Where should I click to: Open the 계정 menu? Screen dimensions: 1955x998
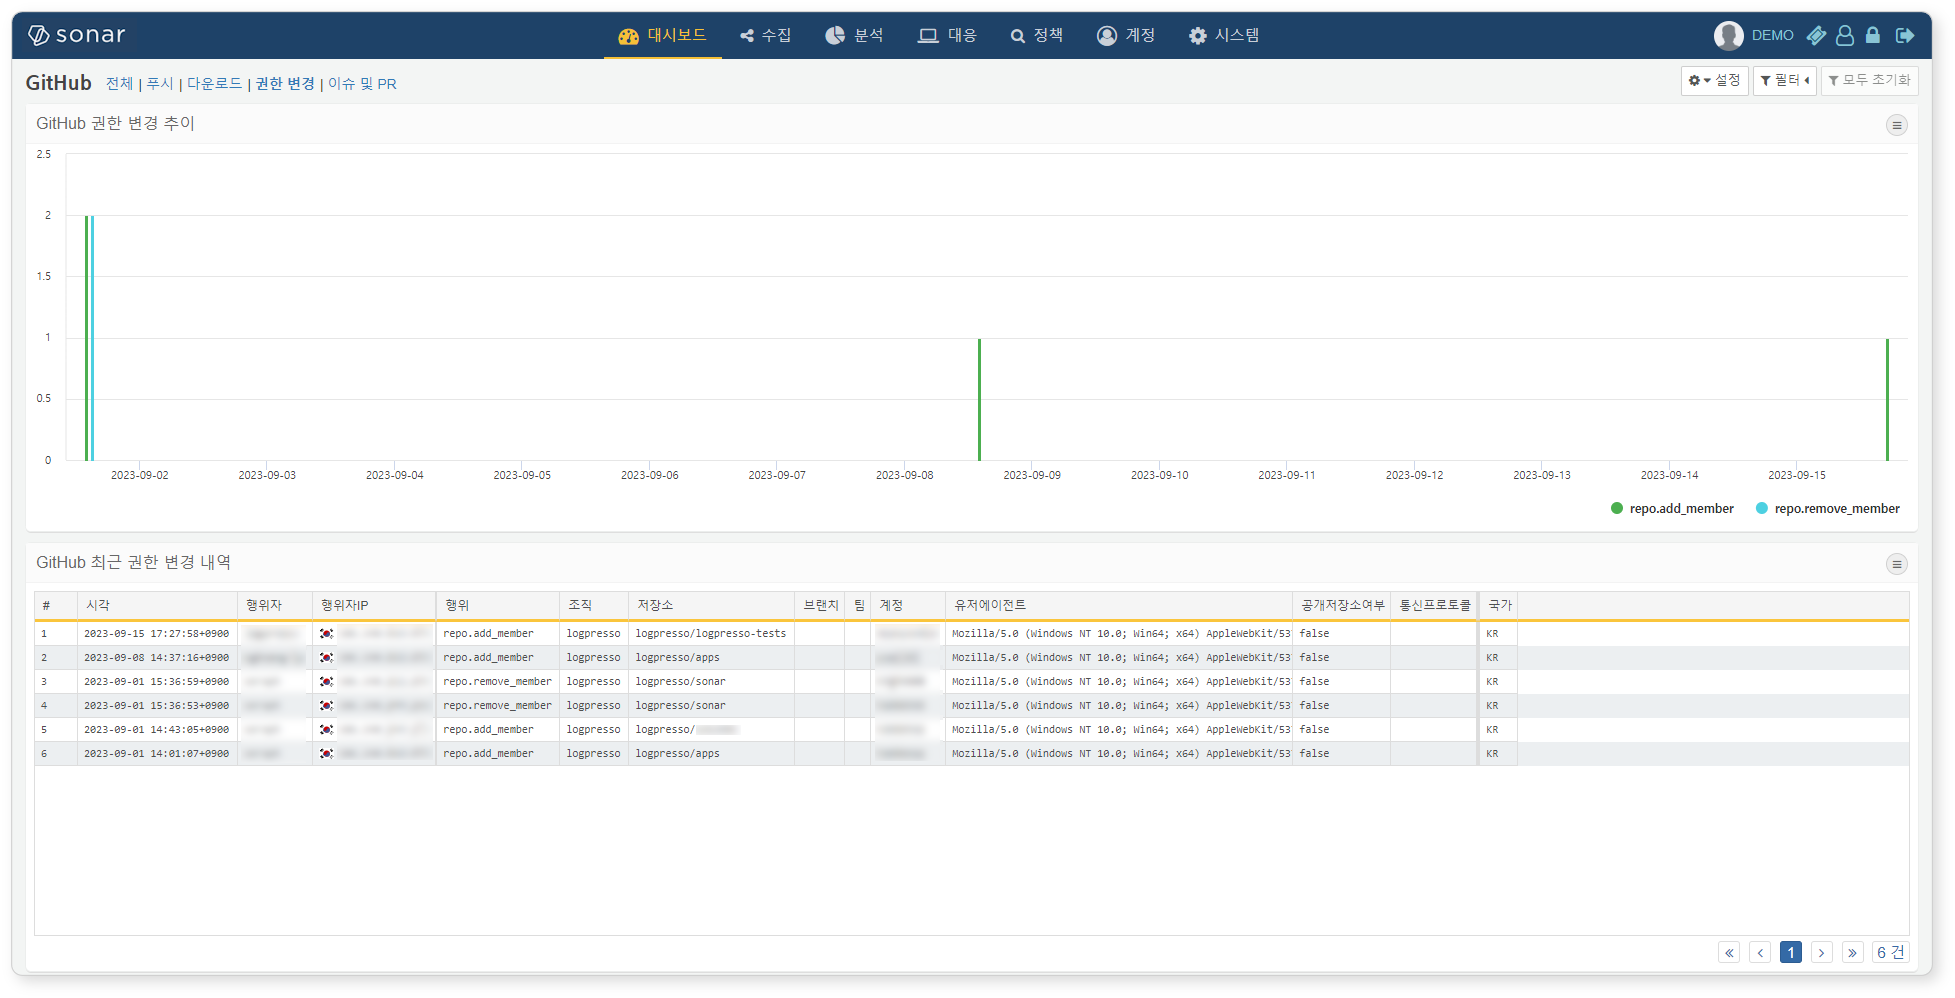(1126, 35)
